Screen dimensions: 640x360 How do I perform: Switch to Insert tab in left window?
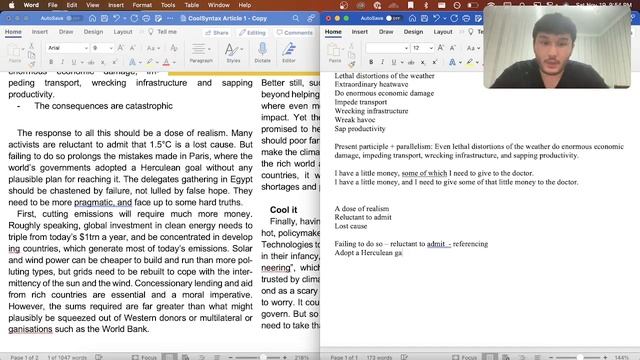pyautogui.click(x=40, y=32)
